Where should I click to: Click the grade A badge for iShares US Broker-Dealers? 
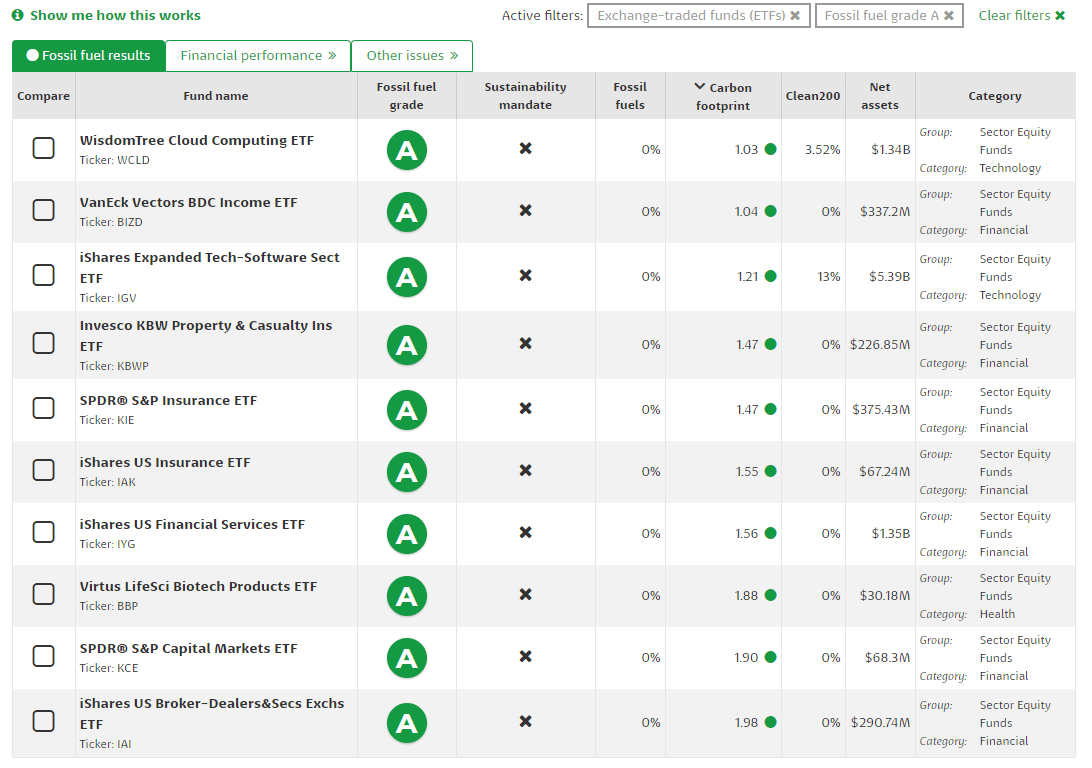pyautogui.click(x=406, y=723)
